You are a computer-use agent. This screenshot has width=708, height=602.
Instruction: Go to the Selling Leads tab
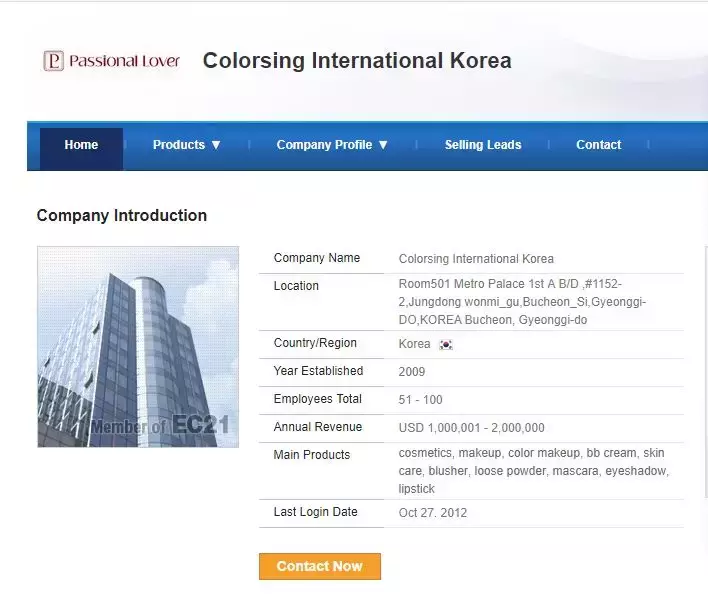coord(483,145)
